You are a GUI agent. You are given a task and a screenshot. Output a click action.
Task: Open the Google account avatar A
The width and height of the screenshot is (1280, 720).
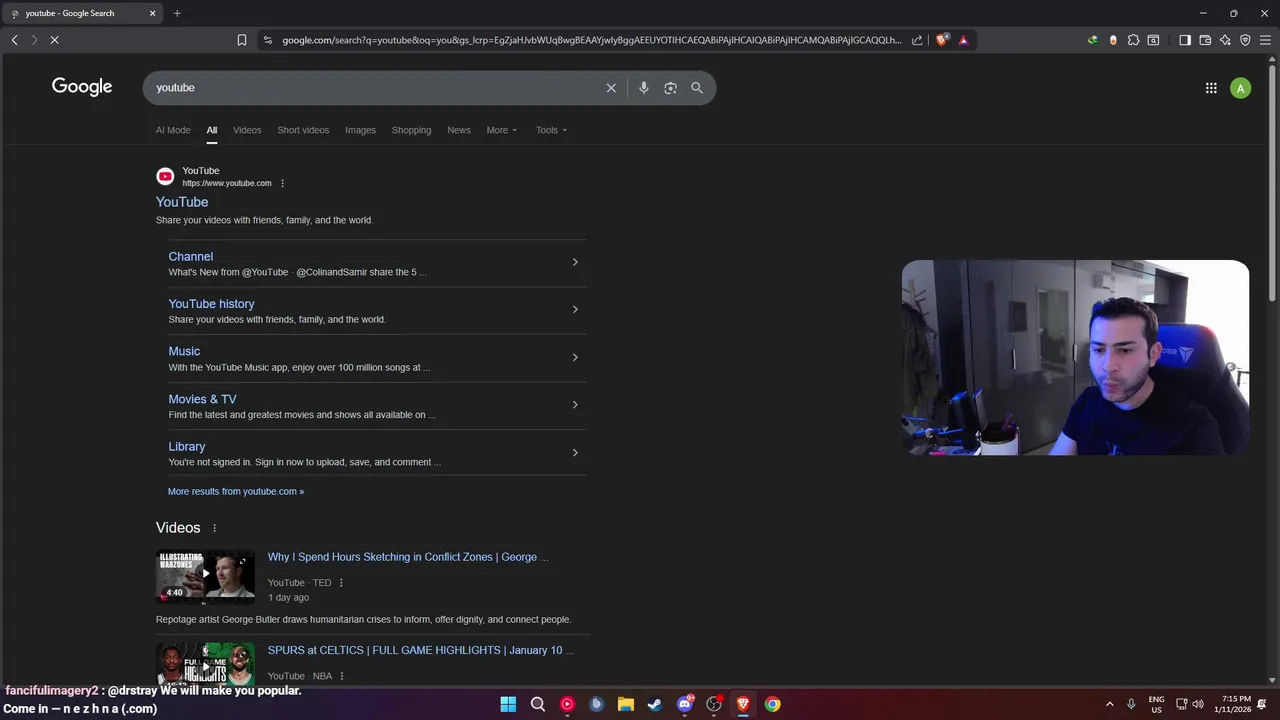click(x=1241, y=88)
